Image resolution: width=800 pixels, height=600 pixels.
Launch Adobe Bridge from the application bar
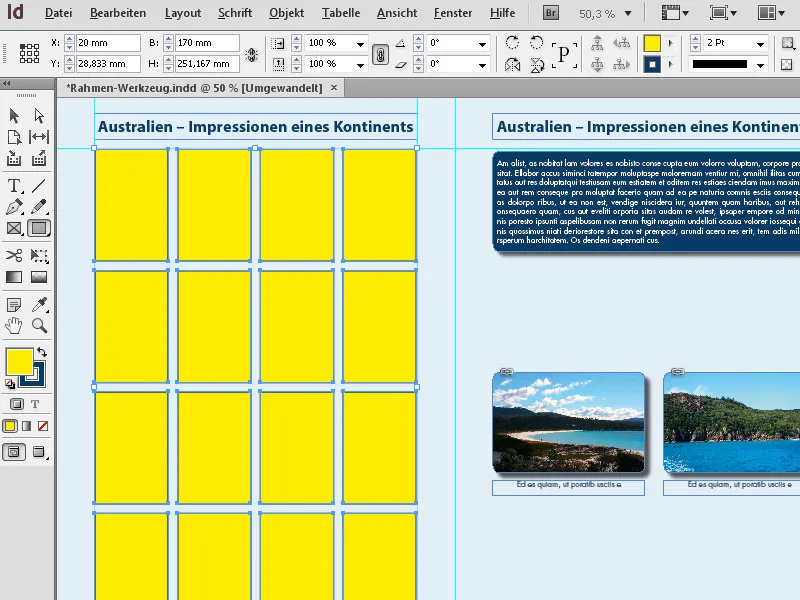point(550,13)
